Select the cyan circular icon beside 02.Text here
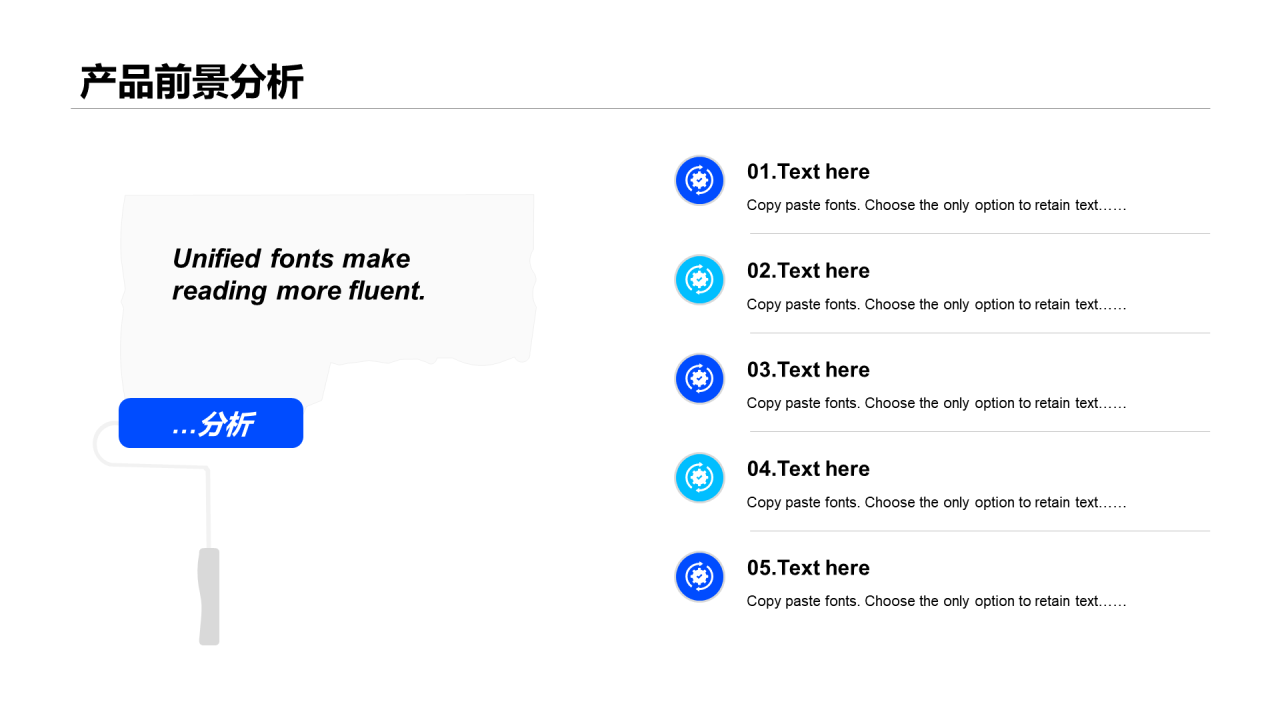Screen dimensions: 1280x720 point(699,279)
